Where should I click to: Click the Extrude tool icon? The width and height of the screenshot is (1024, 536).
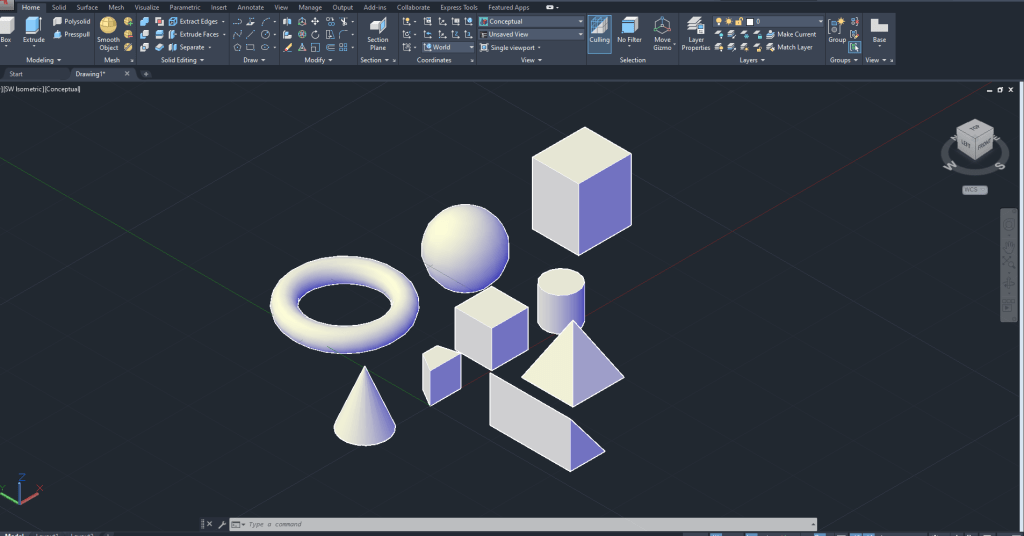pos(34,27)
